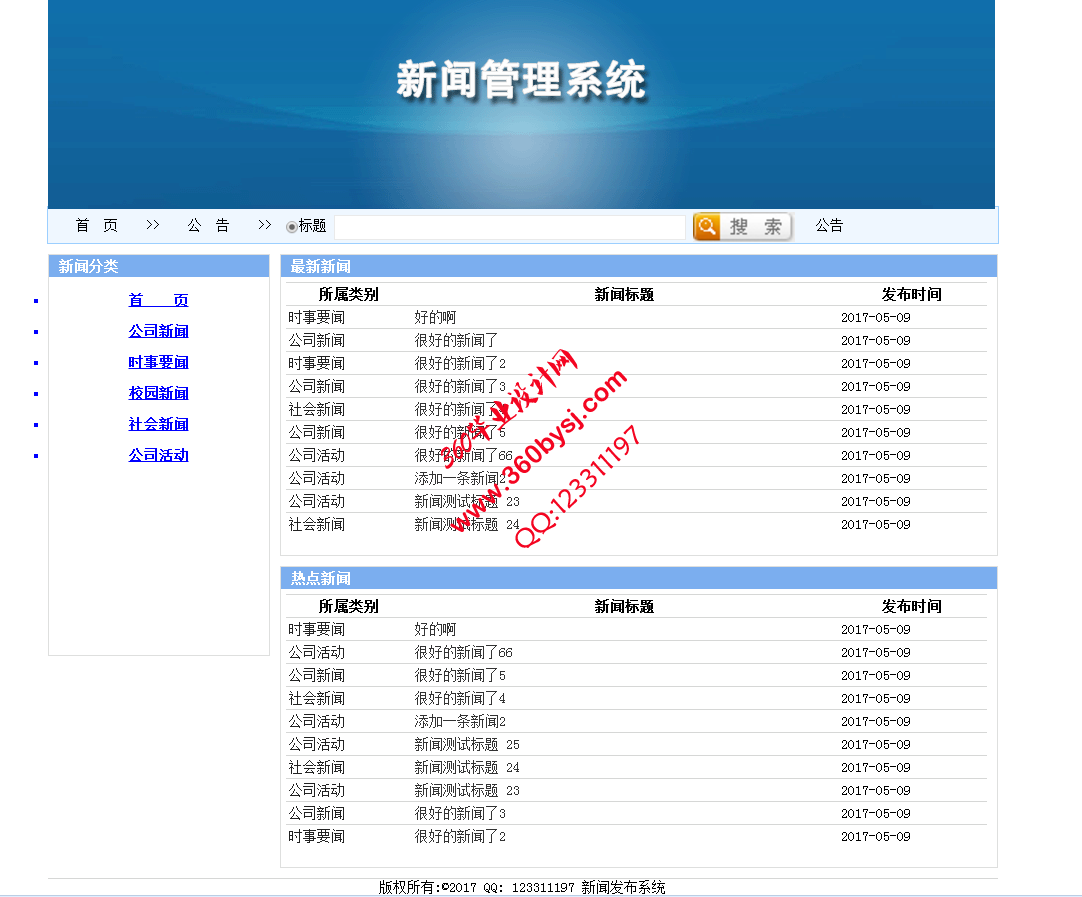This screenshot has height=897, width=1082.
Task: Open 很好的新闻了3 in 最新新闻 list
Action: click(x=460, y=387)
